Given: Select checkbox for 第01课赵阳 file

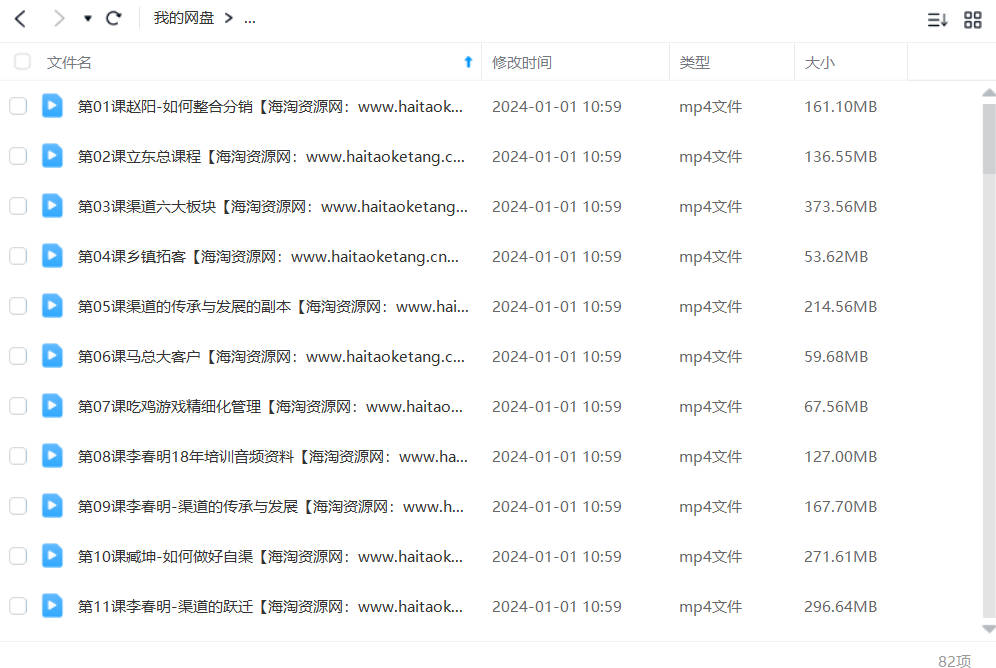Looking at the screenshot, I should coord(18,106).
